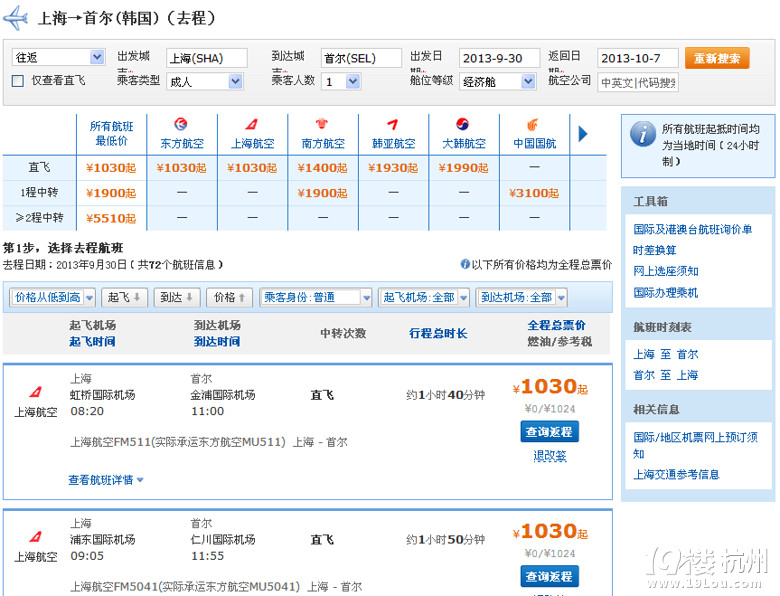Click 南方航空 one-stop price ¥1900起
Screen dimensions: 780x596
(322, 193)
